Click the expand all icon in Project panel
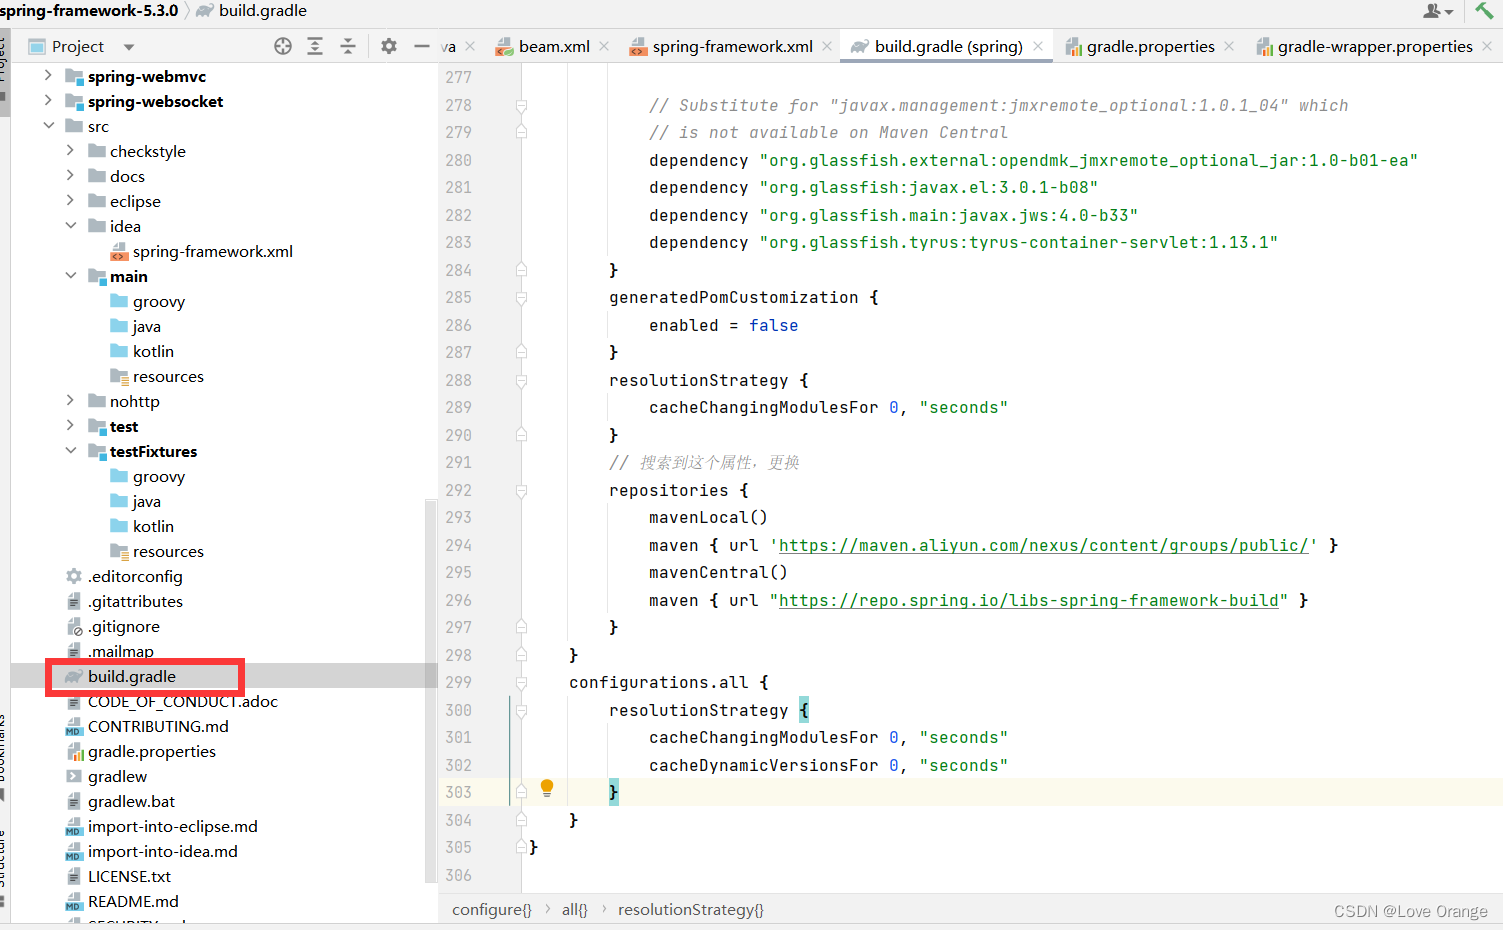The width and height of the screenshot is (1503, 930). [x=315, y=46]
